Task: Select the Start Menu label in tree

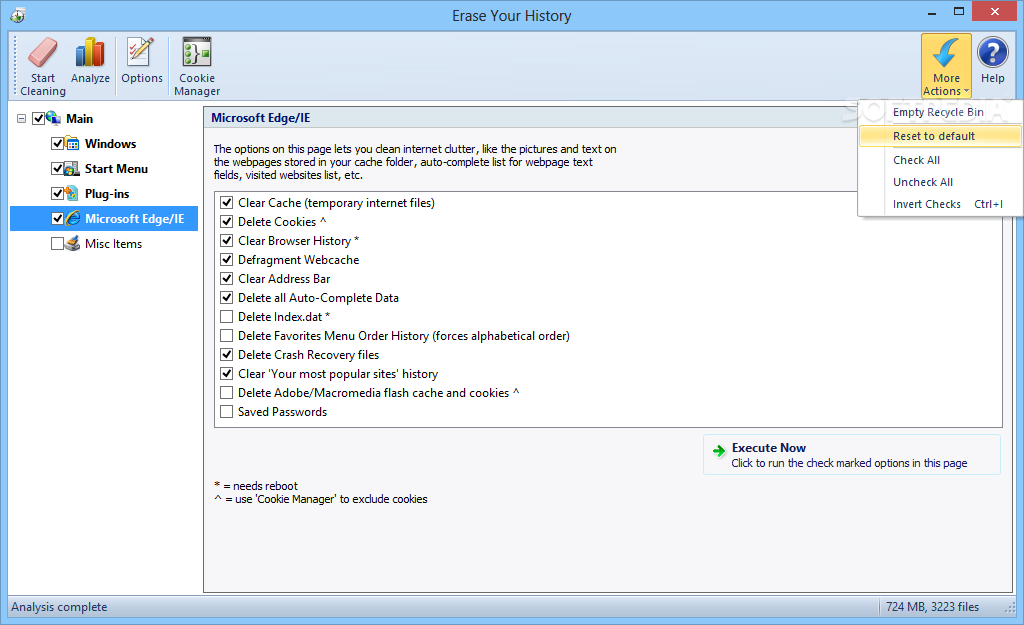Action: [x=116, y=168]
